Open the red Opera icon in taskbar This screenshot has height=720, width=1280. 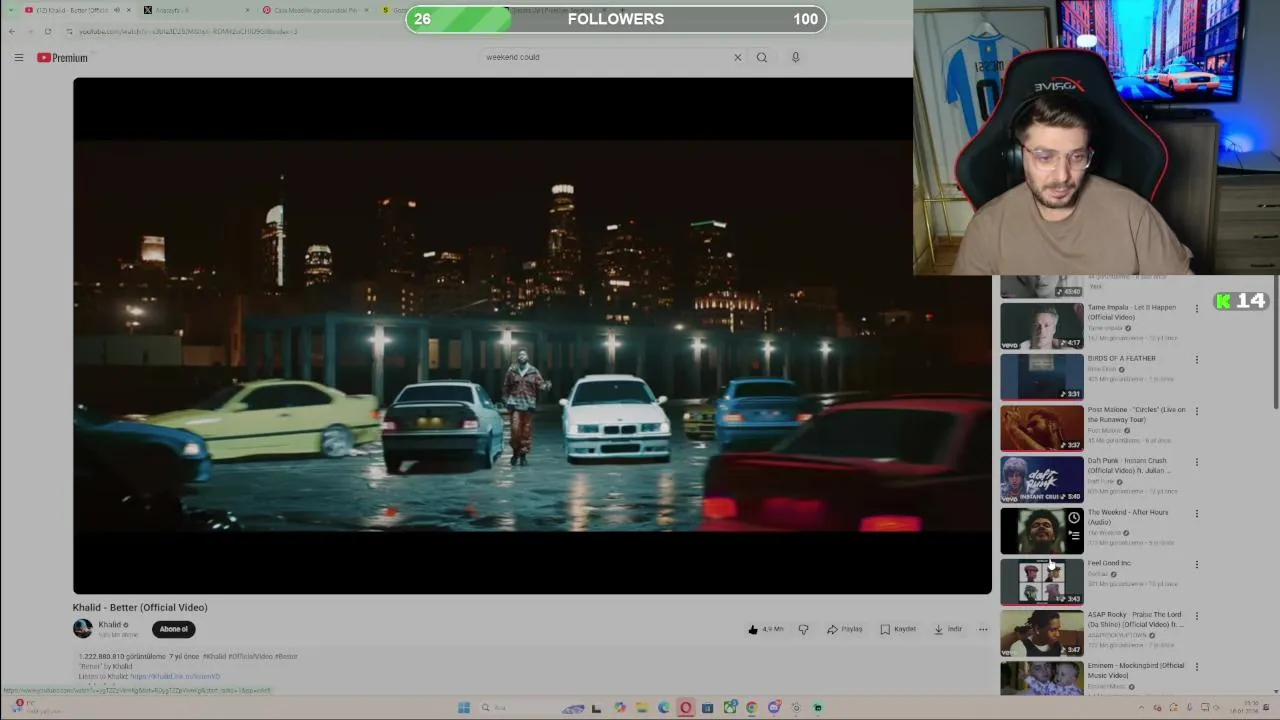coord(686,708)
